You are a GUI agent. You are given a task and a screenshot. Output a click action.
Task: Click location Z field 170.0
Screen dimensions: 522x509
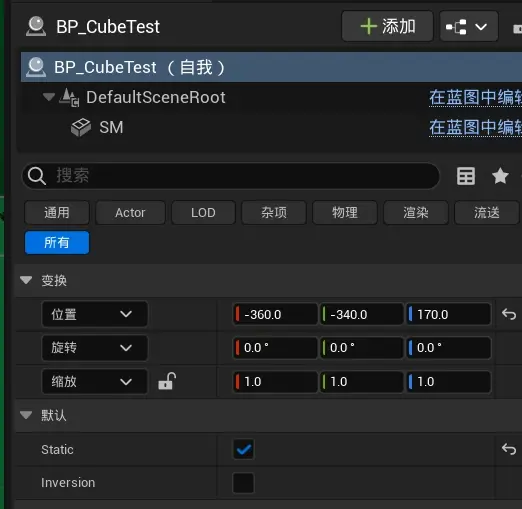pos(448,314)
